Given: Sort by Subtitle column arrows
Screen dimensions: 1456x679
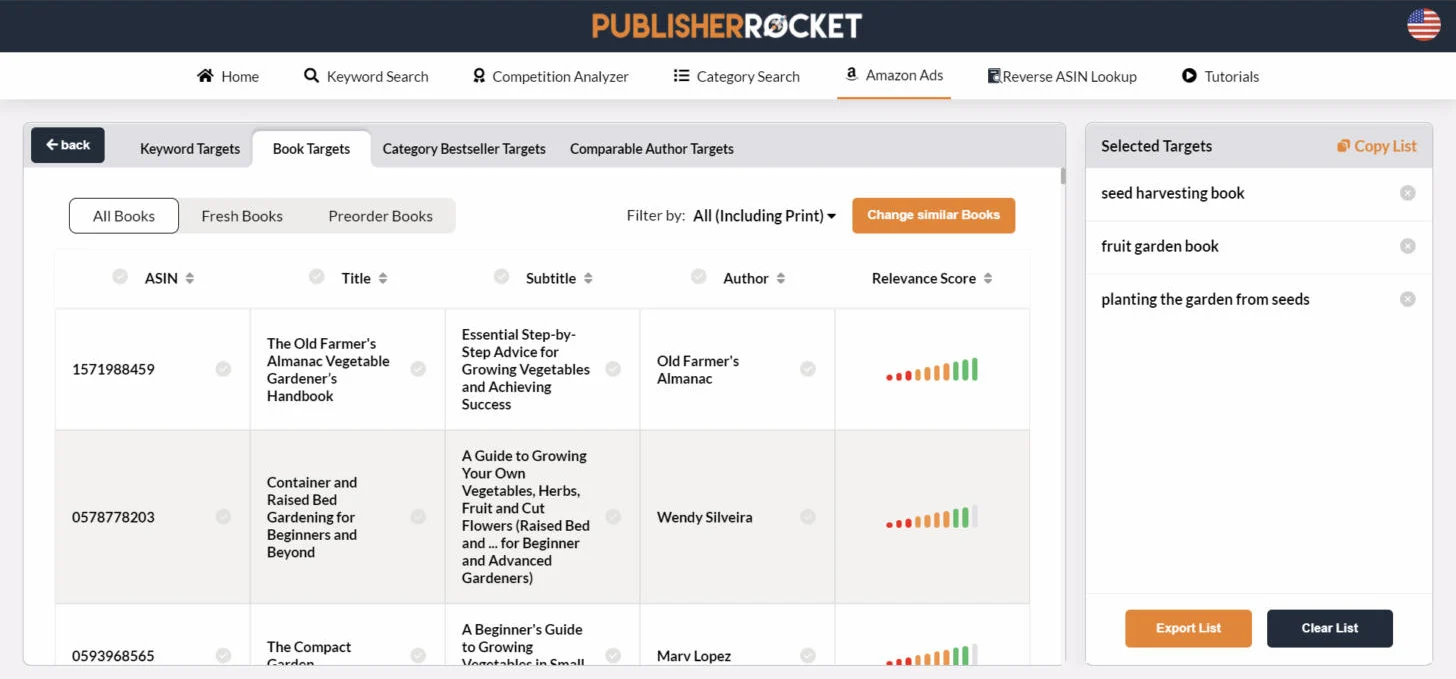Looking at the screenshot, I should pyautogui.click(x=588, y=279).
